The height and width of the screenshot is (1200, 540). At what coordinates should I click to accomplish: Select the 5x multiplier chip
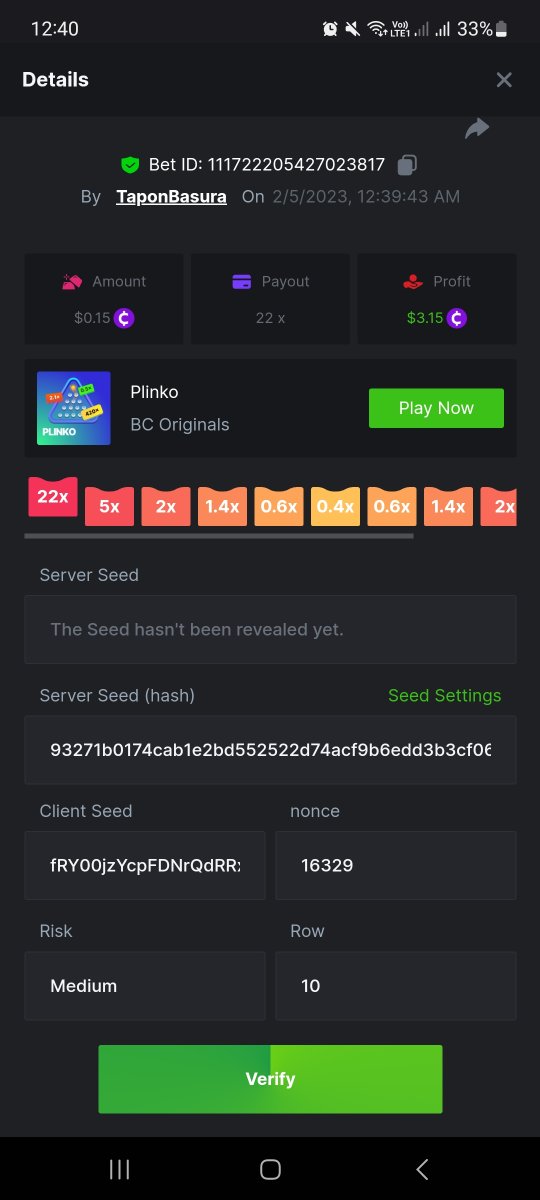click(109, 506)
